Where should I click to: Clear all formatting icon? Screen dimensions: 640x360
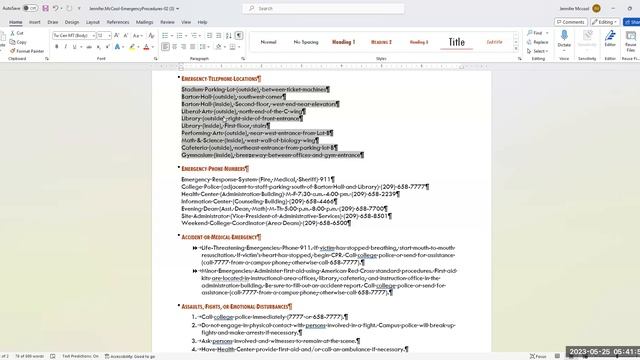tap(151, 36)
